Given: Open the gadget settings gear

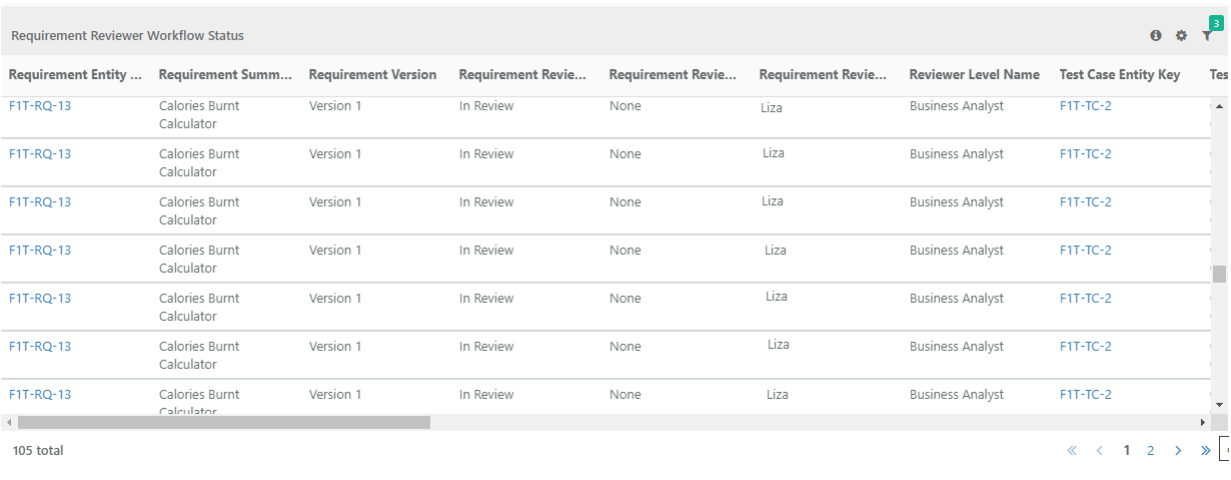Looking at the screenshot, I should click(x=1181, y=35).
